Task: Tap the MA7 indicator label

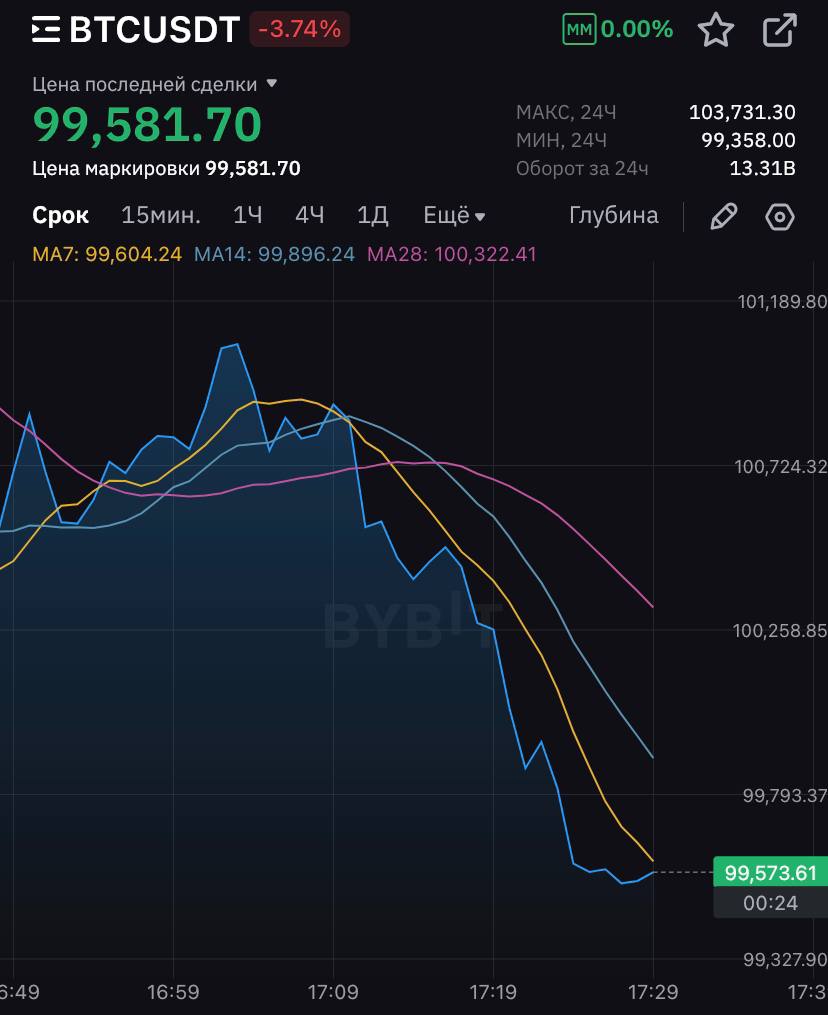Action: [x=107, y=254]
